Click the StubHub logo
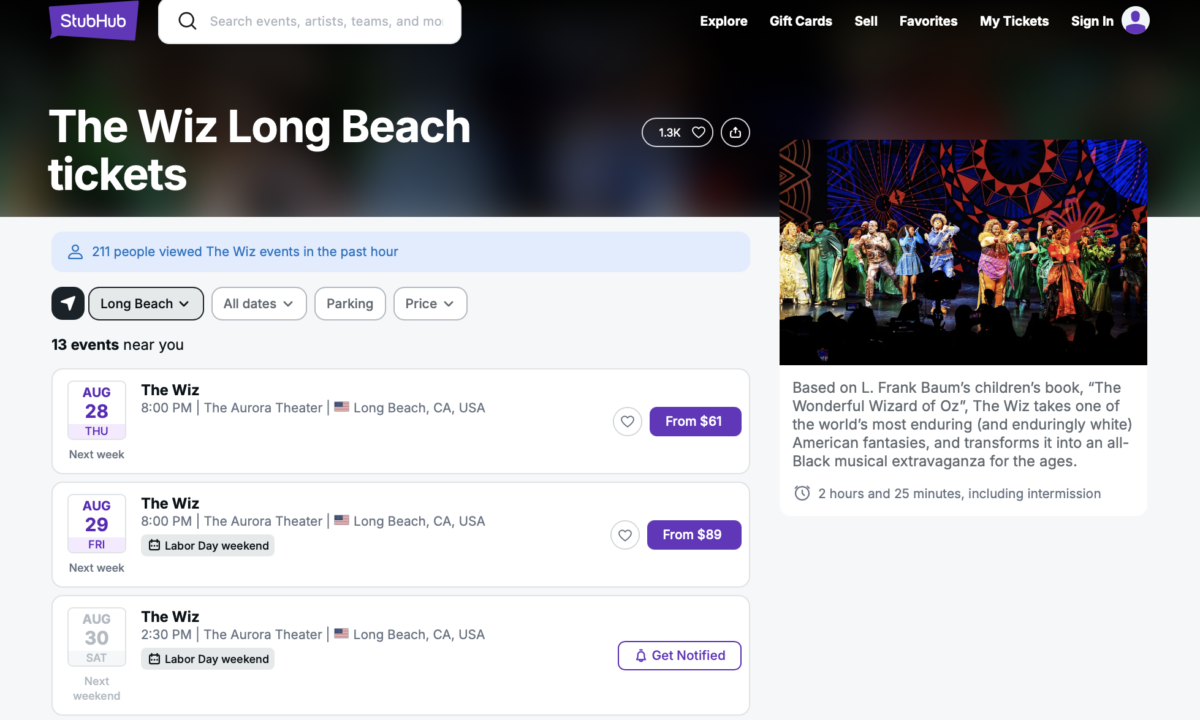Viewport: 1200px width, 720px height. tap(94, 21)
